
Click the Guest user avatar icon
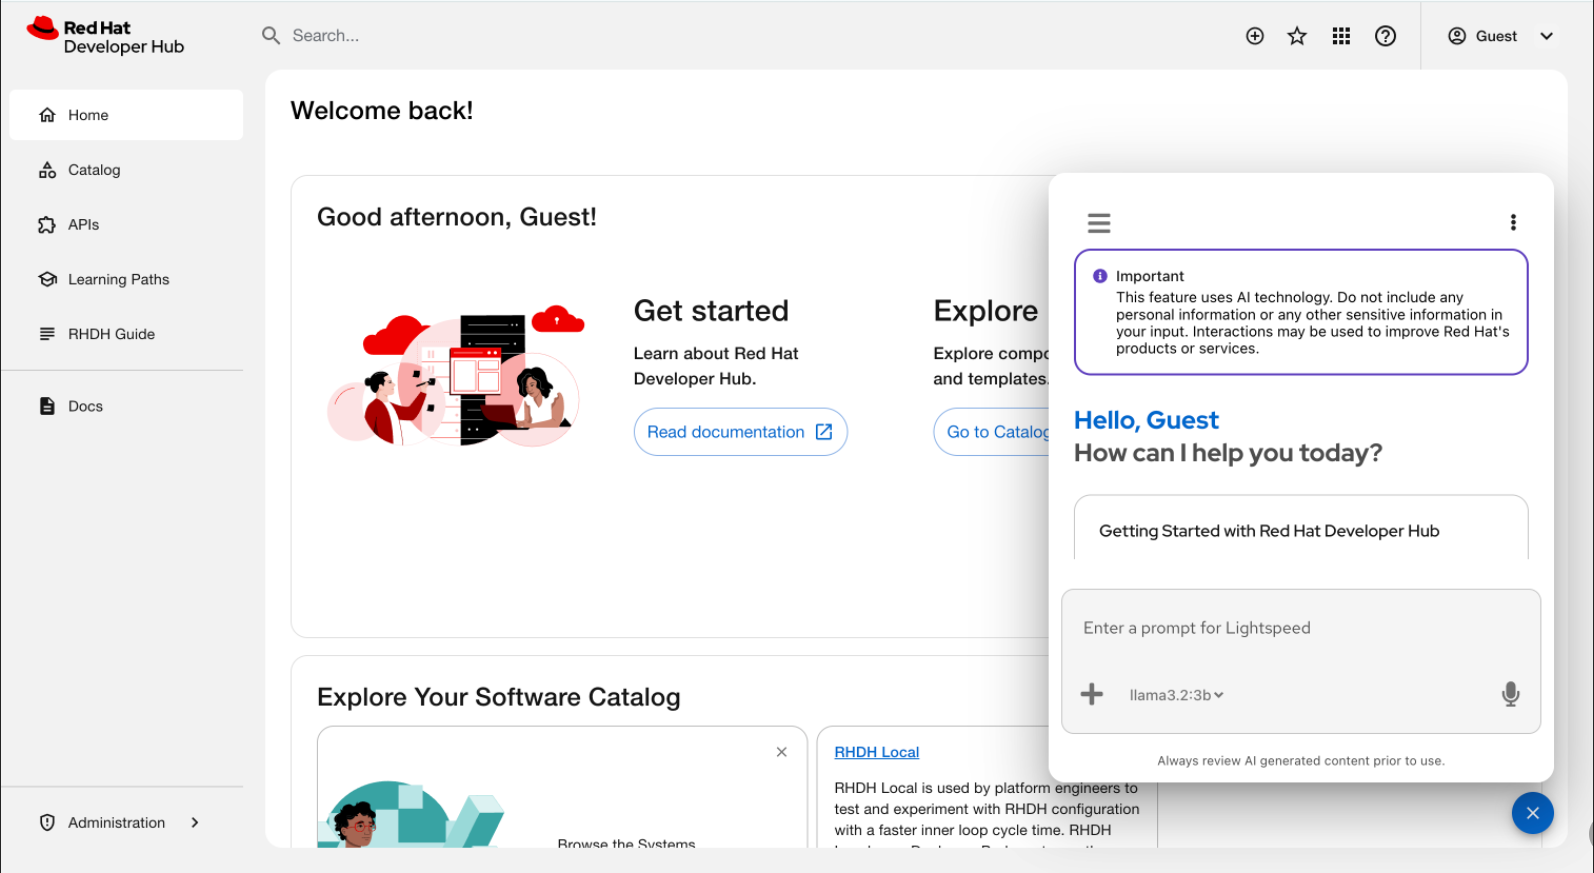tap(1457, 36)
